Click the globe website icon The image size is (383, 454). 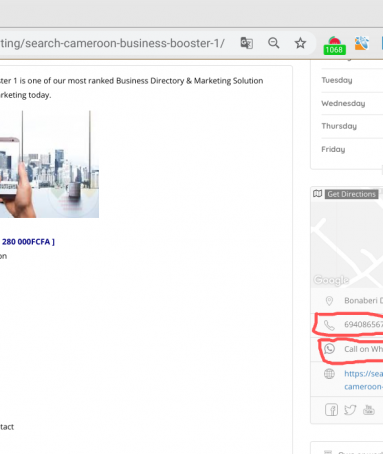click(x=329, y=374)
